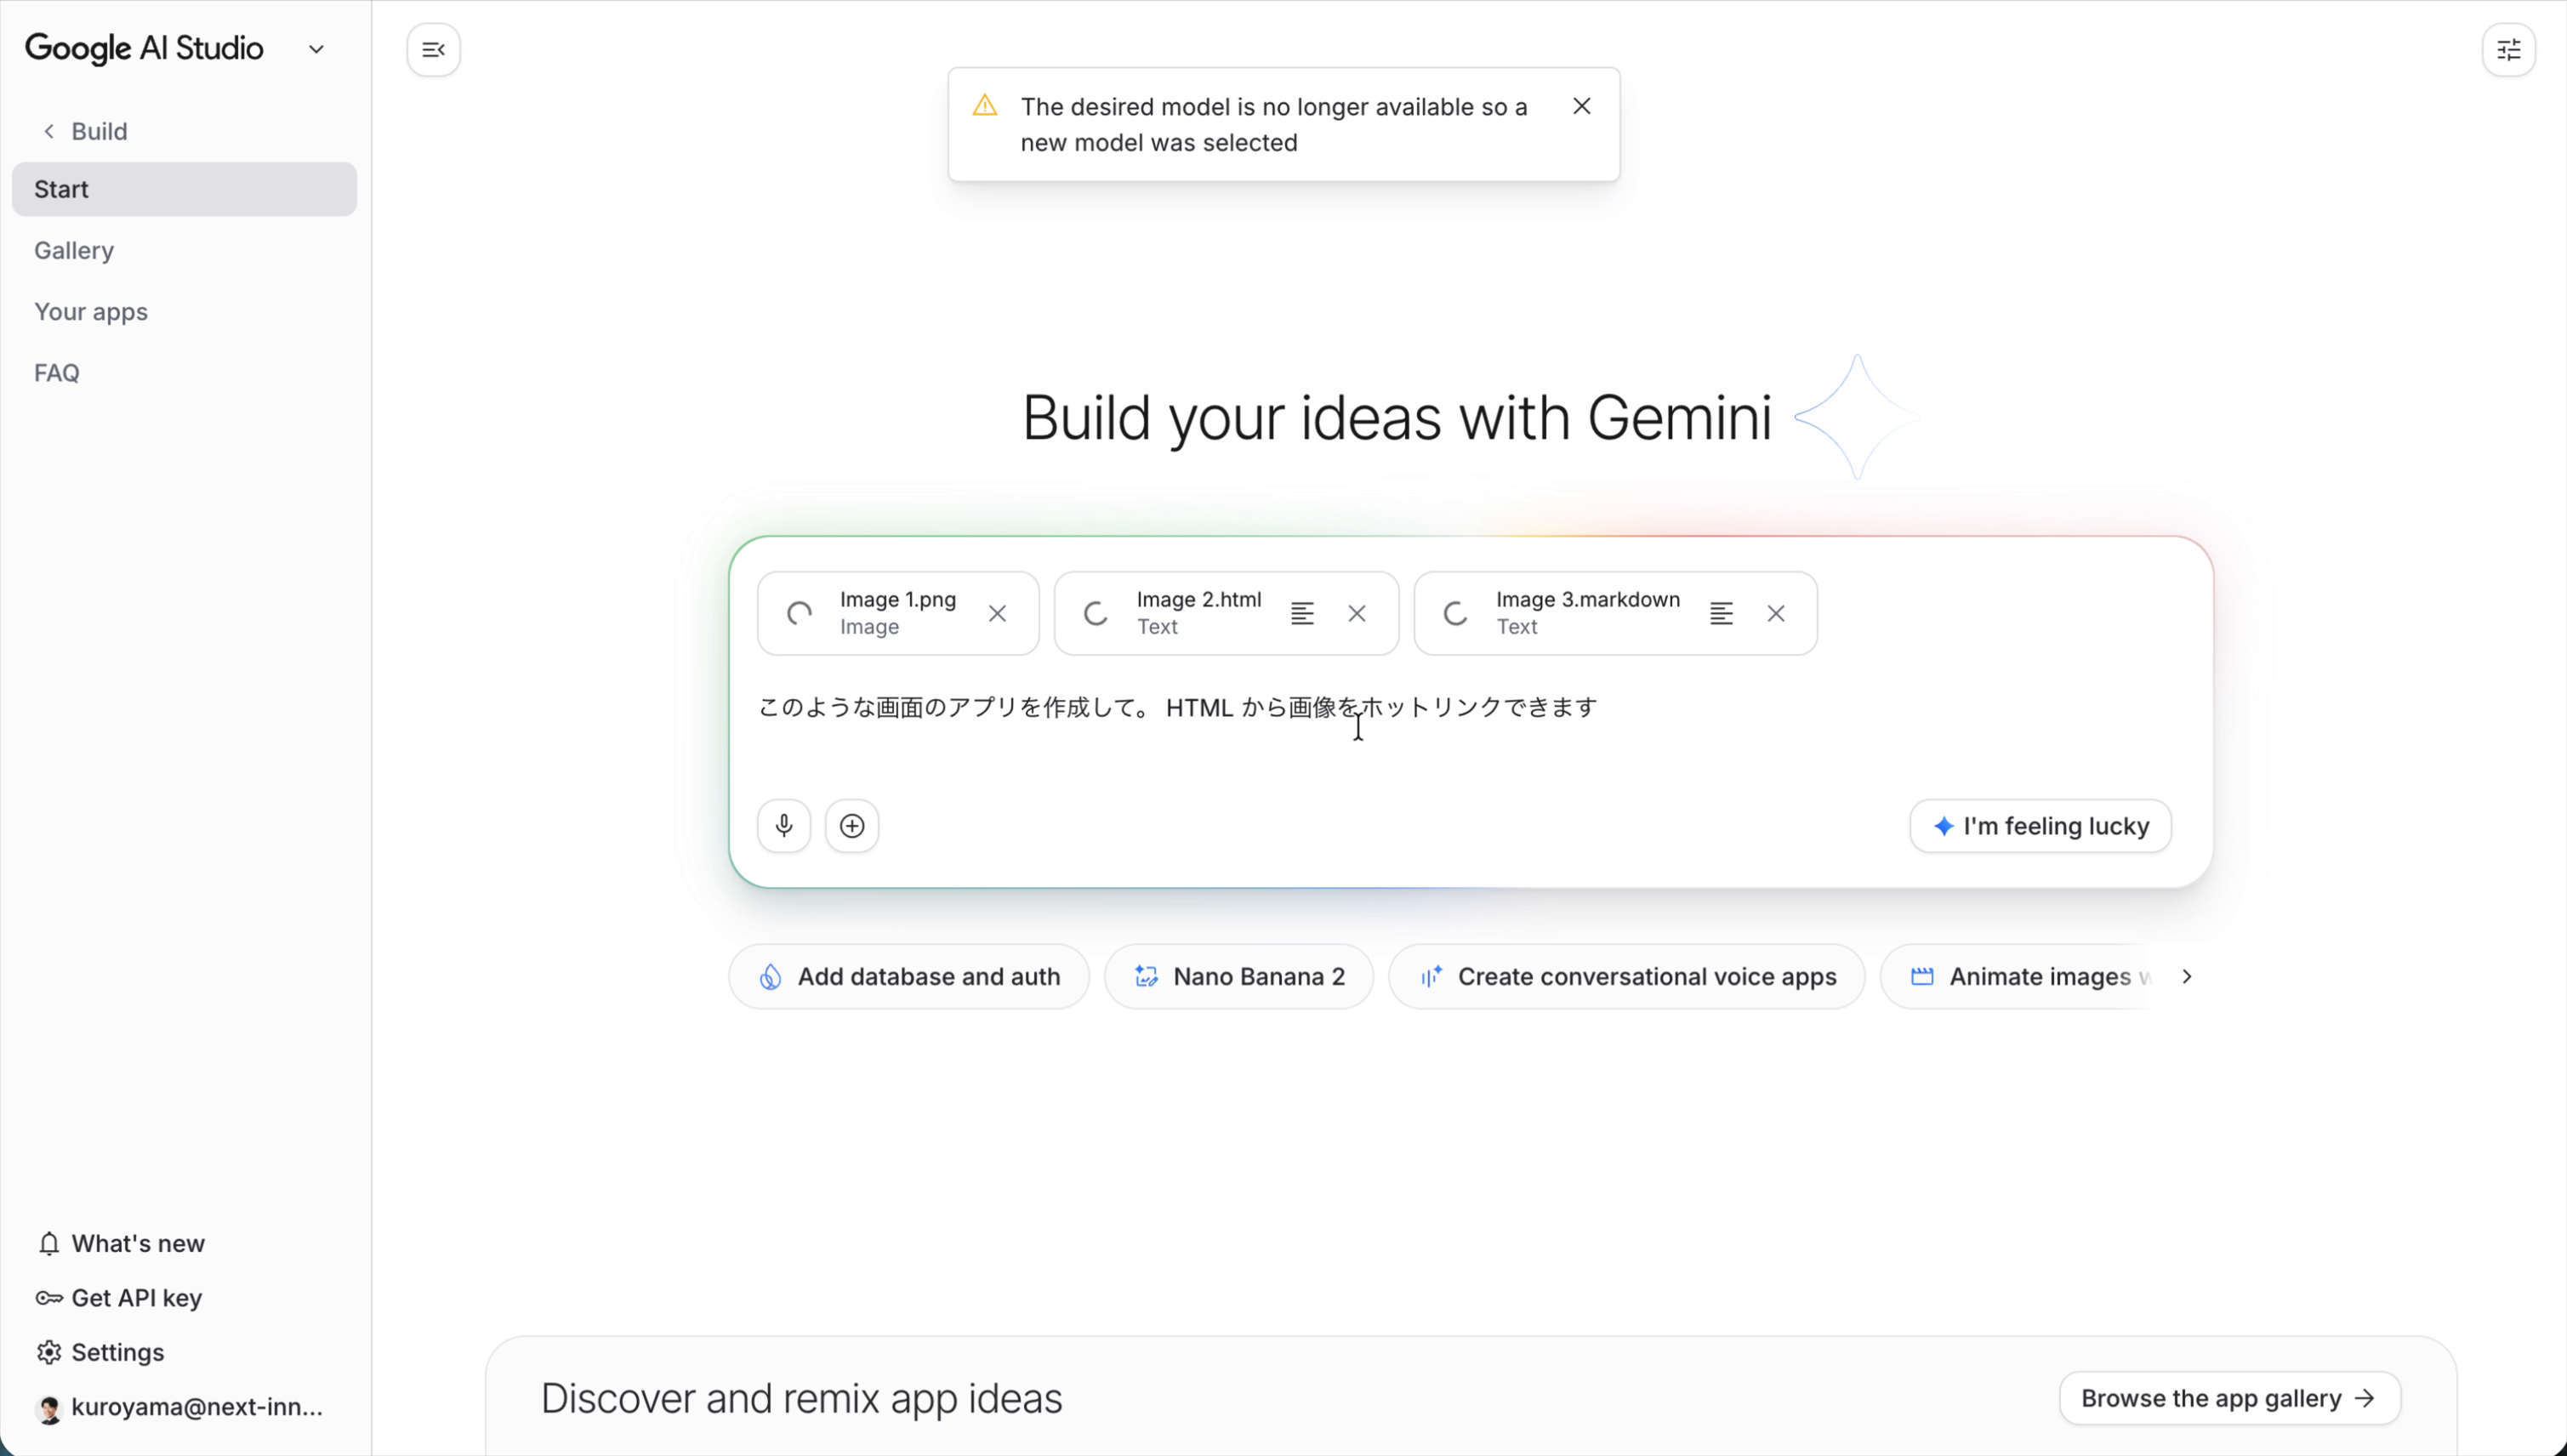Viewport: 2567px width, 1456px height.
Task: Select the Nano Banana 2 chip
Action: pos(1239,976)
